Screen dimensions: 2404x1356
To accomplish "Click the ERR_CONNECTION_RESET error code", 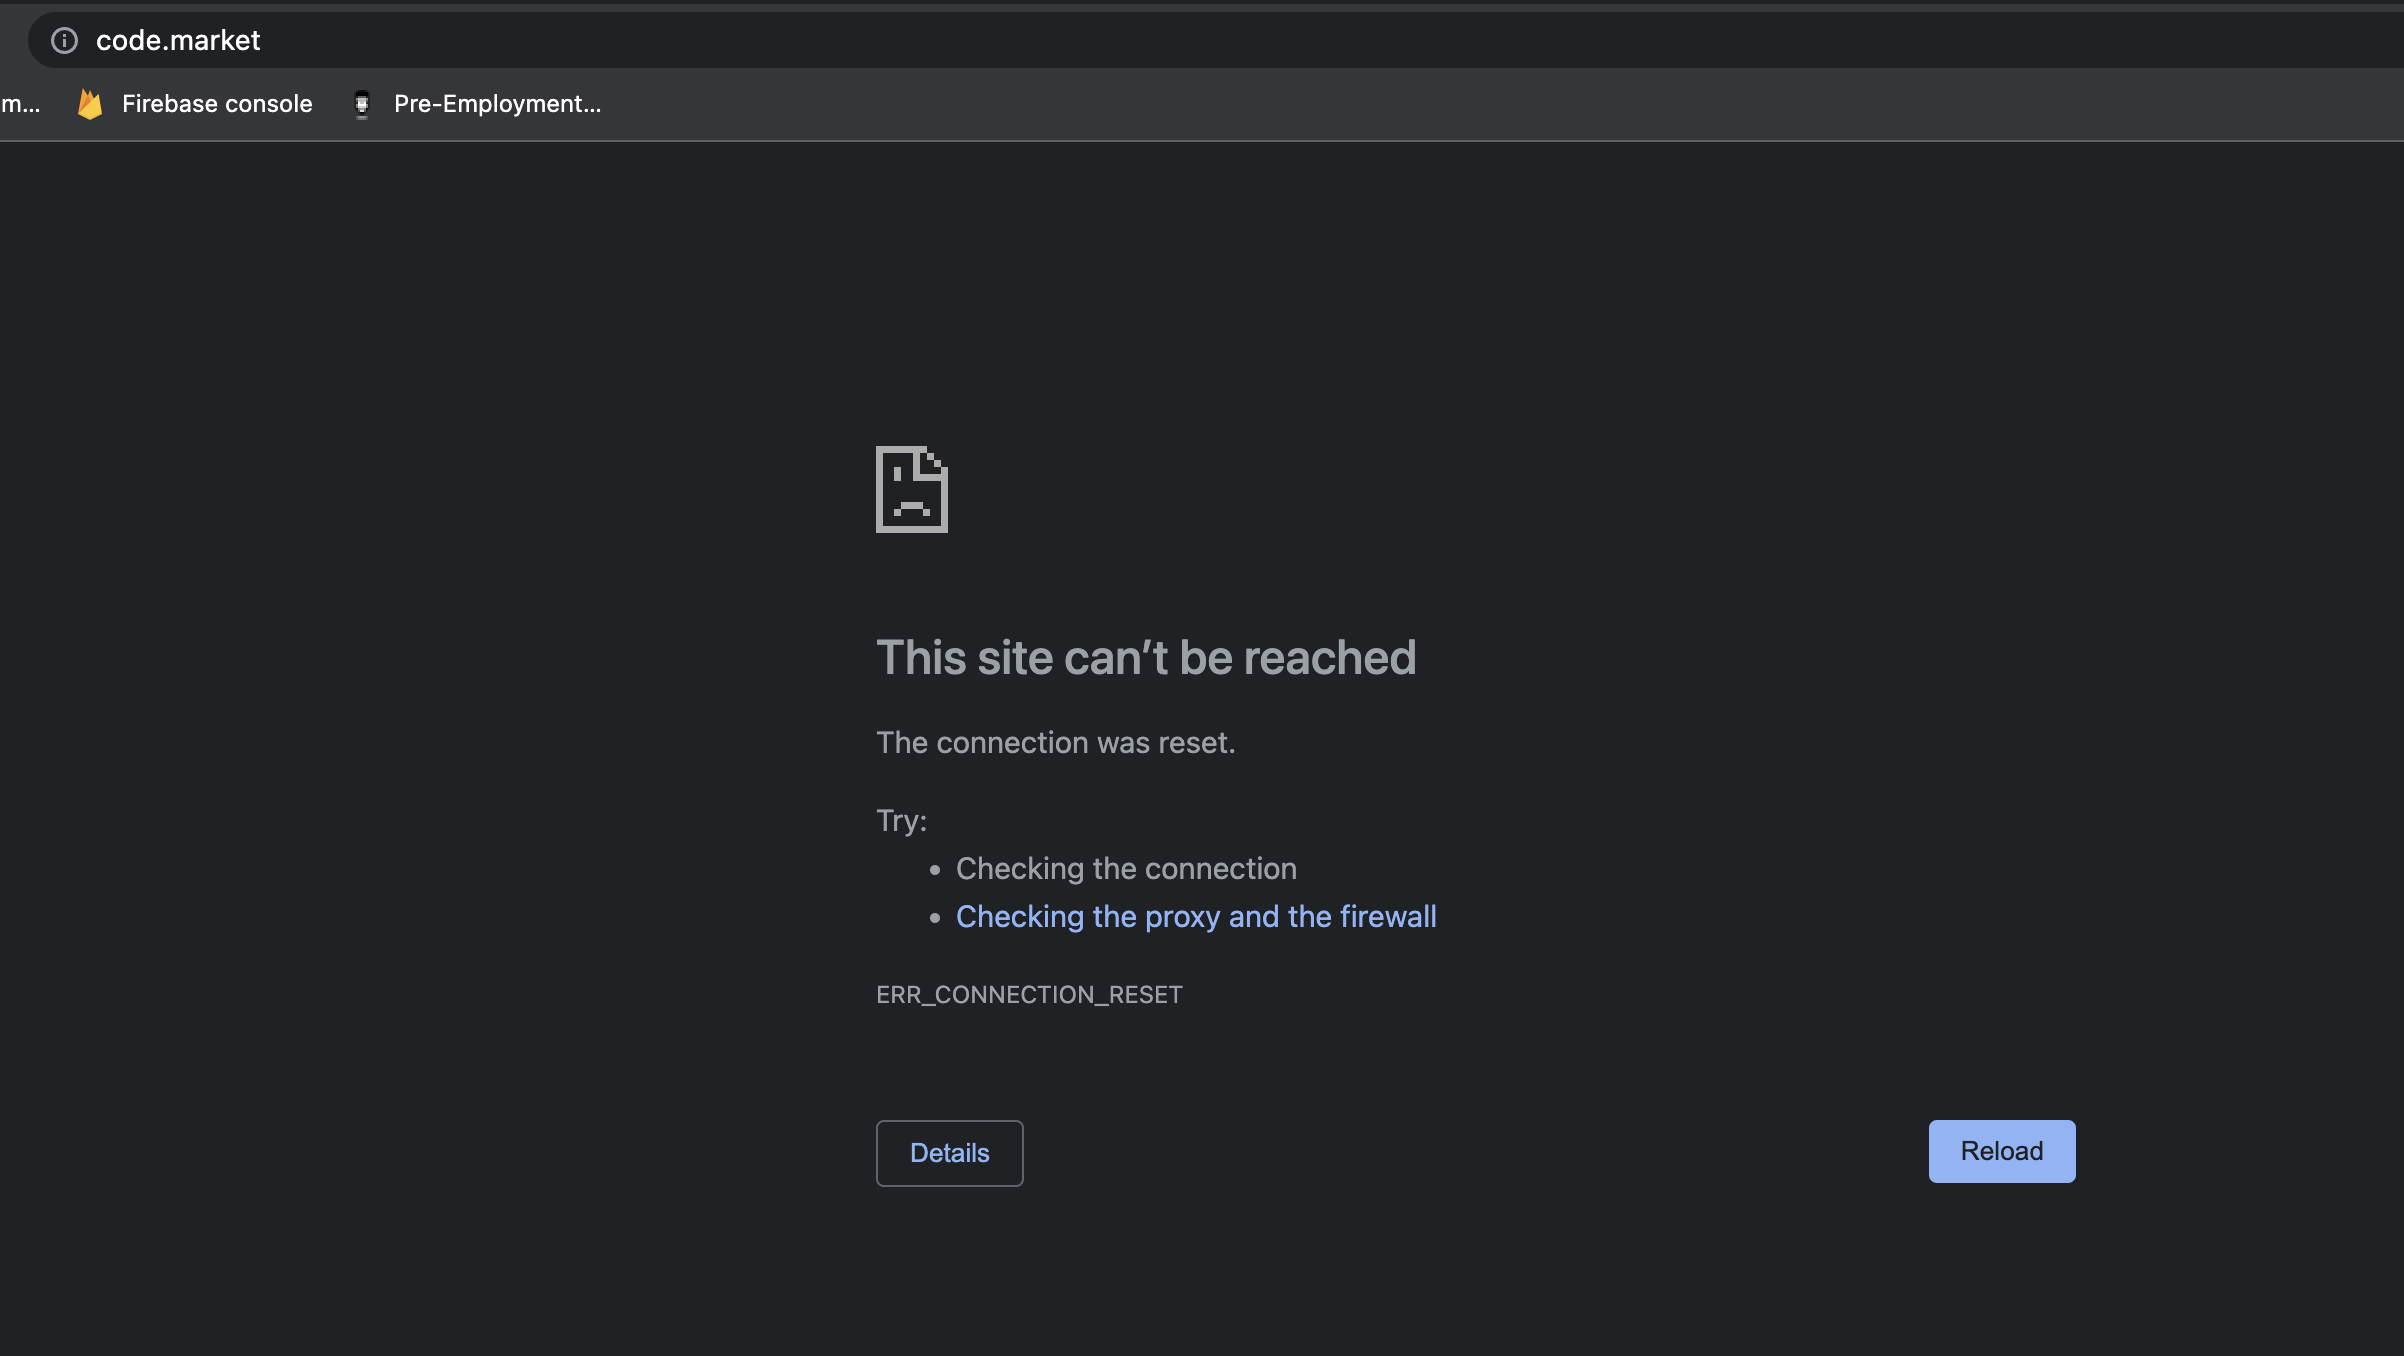I will (1029, 995).
